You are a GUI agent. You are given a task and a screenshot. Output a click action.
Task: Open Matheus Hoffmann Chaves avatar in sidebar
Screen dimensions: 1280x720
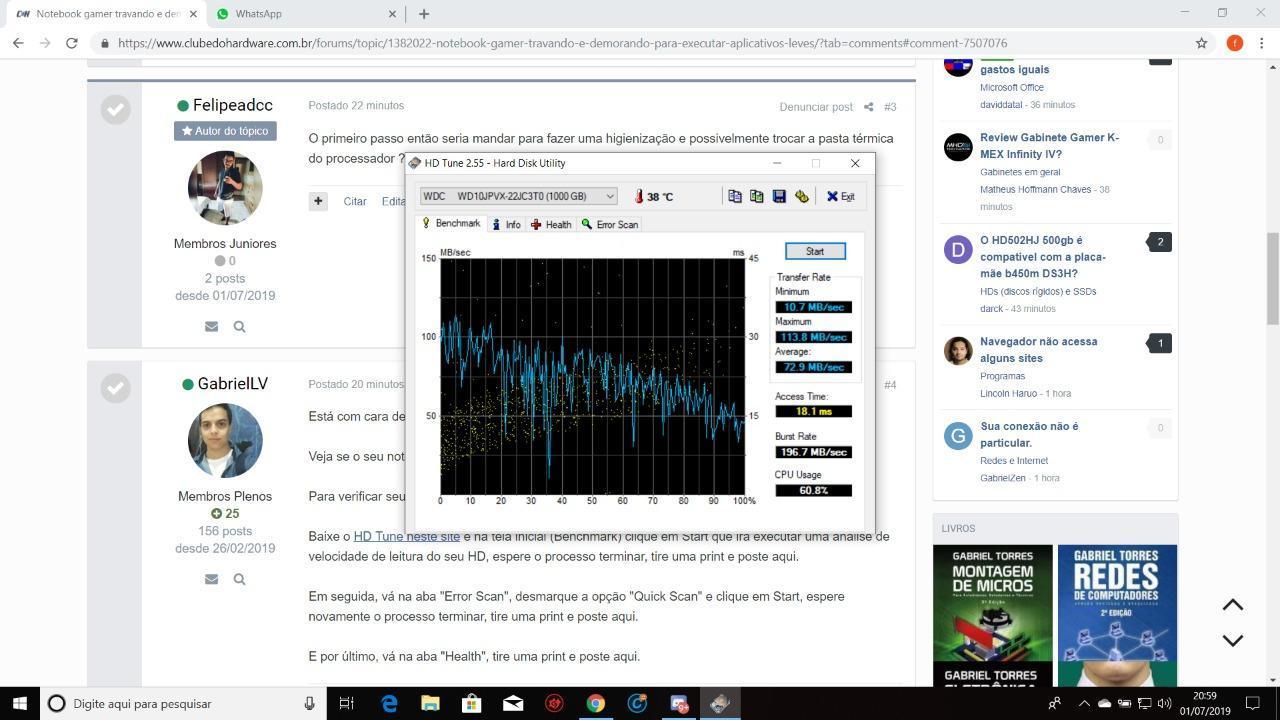point(958,146)
